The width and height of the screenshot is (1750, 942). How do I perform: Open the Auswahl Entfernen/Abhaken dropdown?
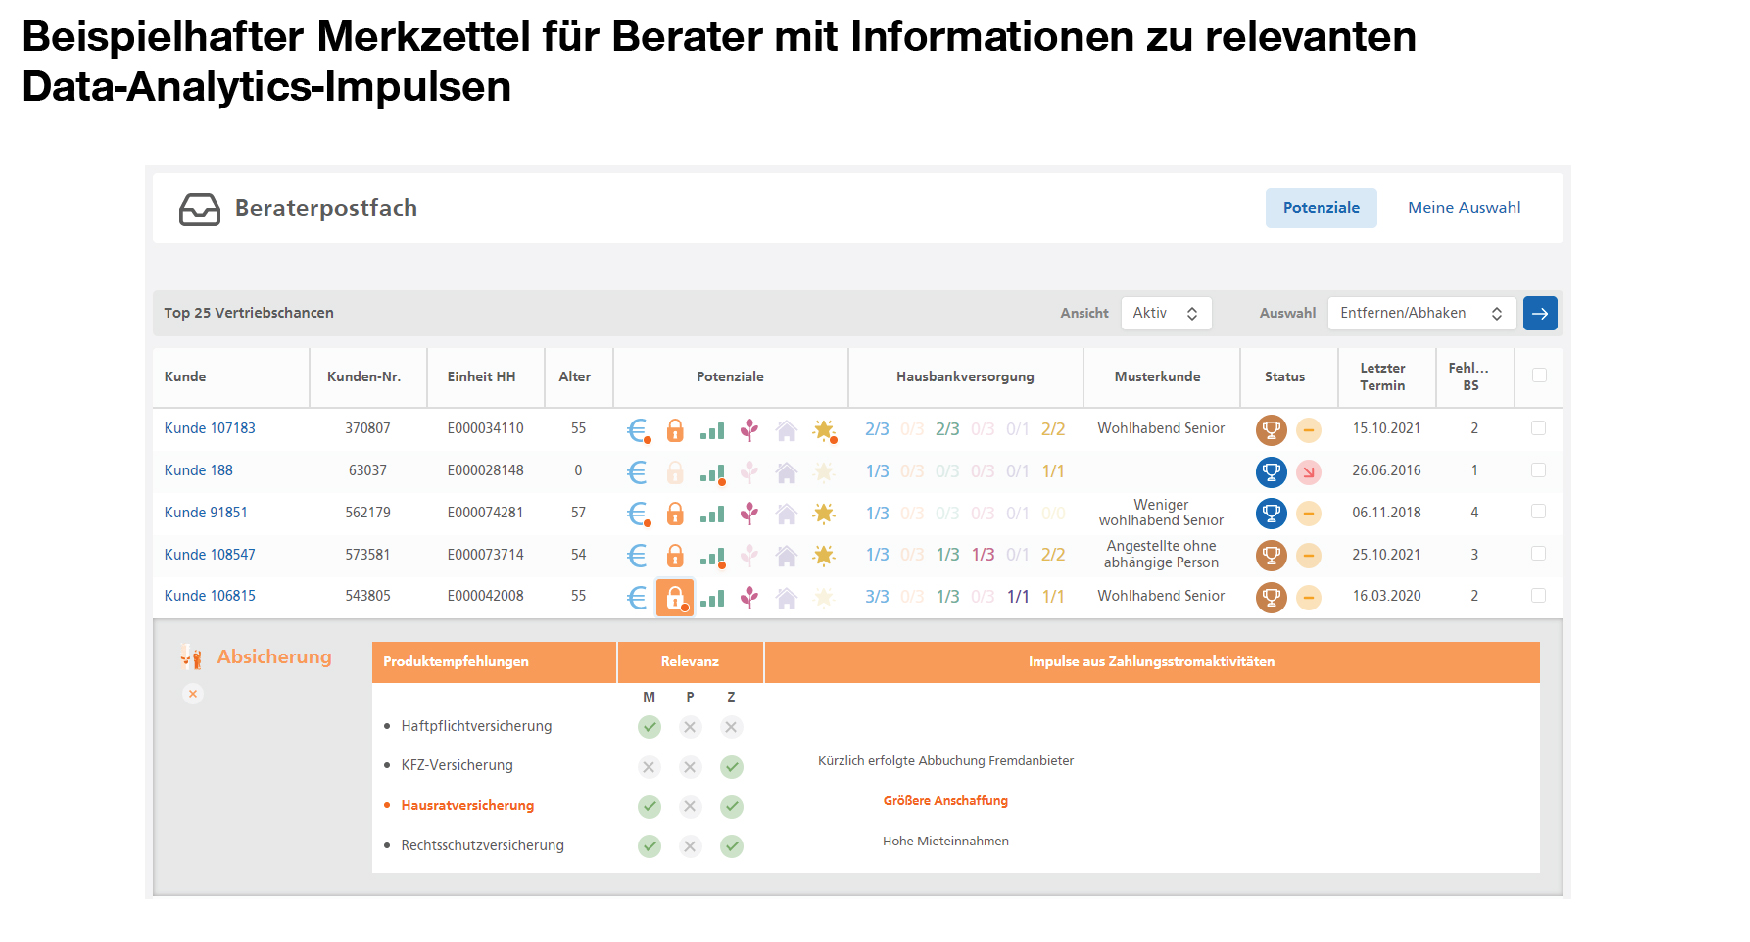coord(1420,312)
